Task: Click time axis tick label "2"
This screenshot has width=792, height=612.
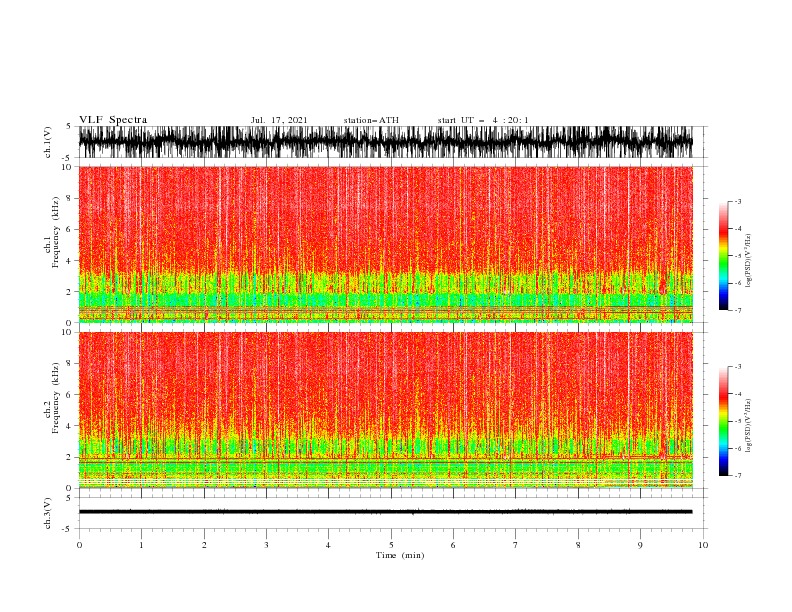Action: coord(204,545)
